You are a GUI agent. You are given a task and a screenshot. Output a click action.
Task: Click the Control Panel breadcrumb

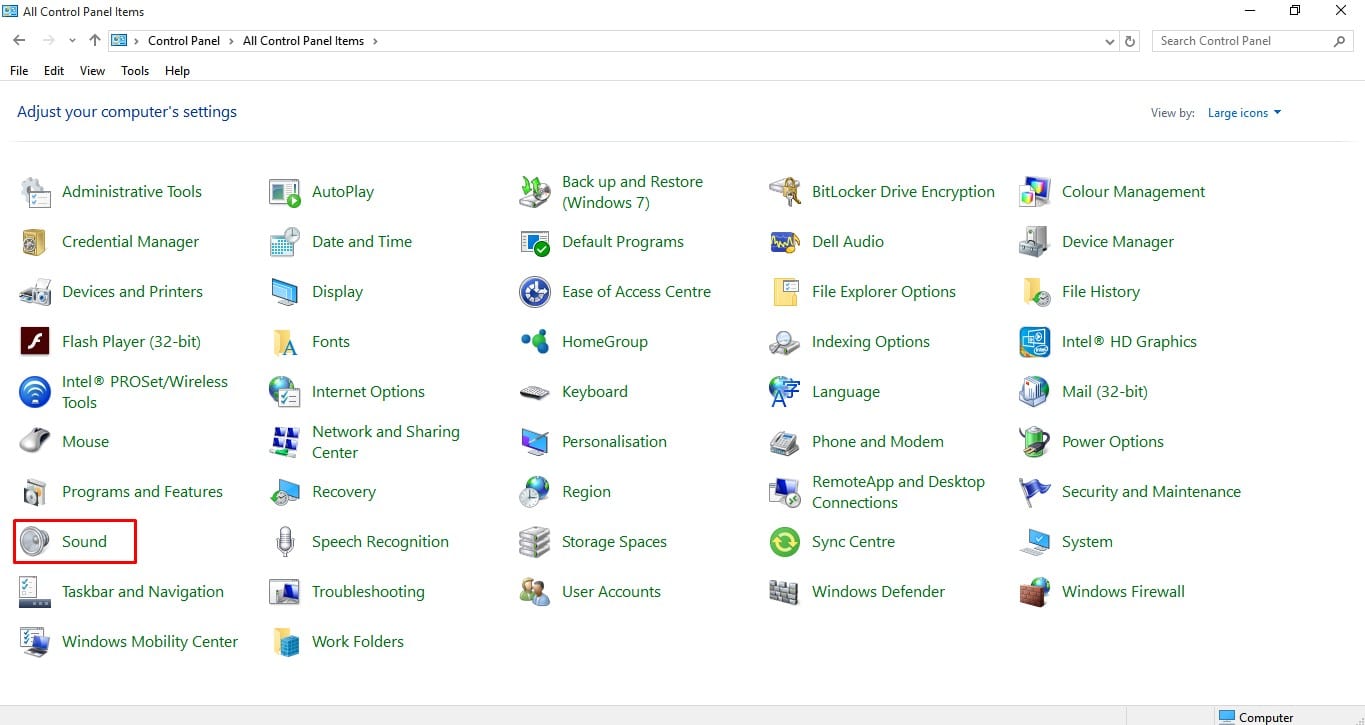(x=184, y=41)
